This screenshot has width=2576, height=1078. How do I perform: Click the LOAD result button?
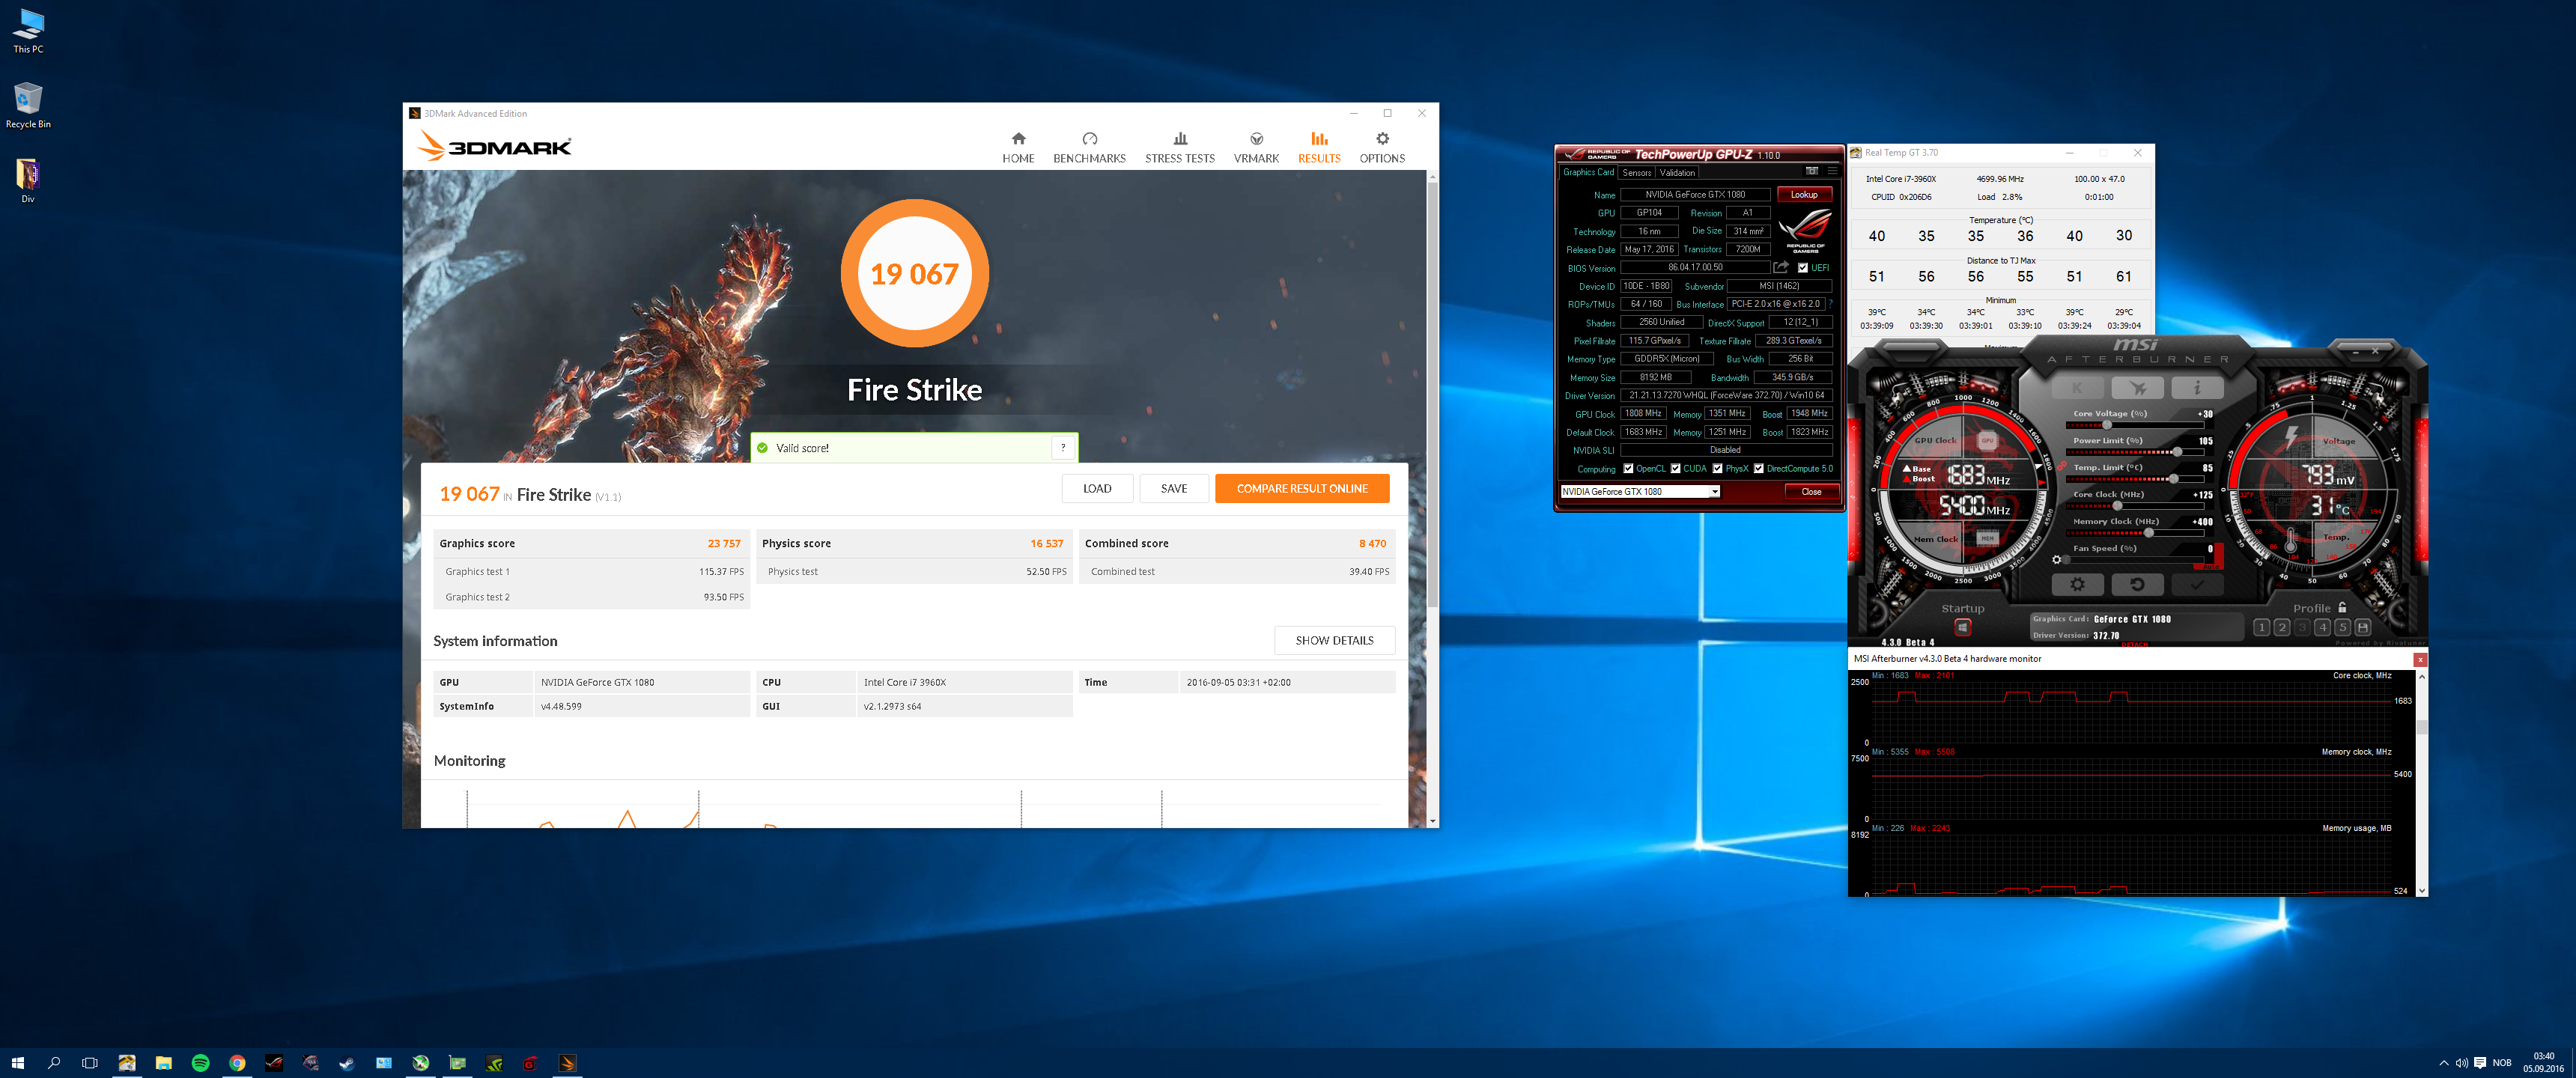click(x=1097, y=488)
